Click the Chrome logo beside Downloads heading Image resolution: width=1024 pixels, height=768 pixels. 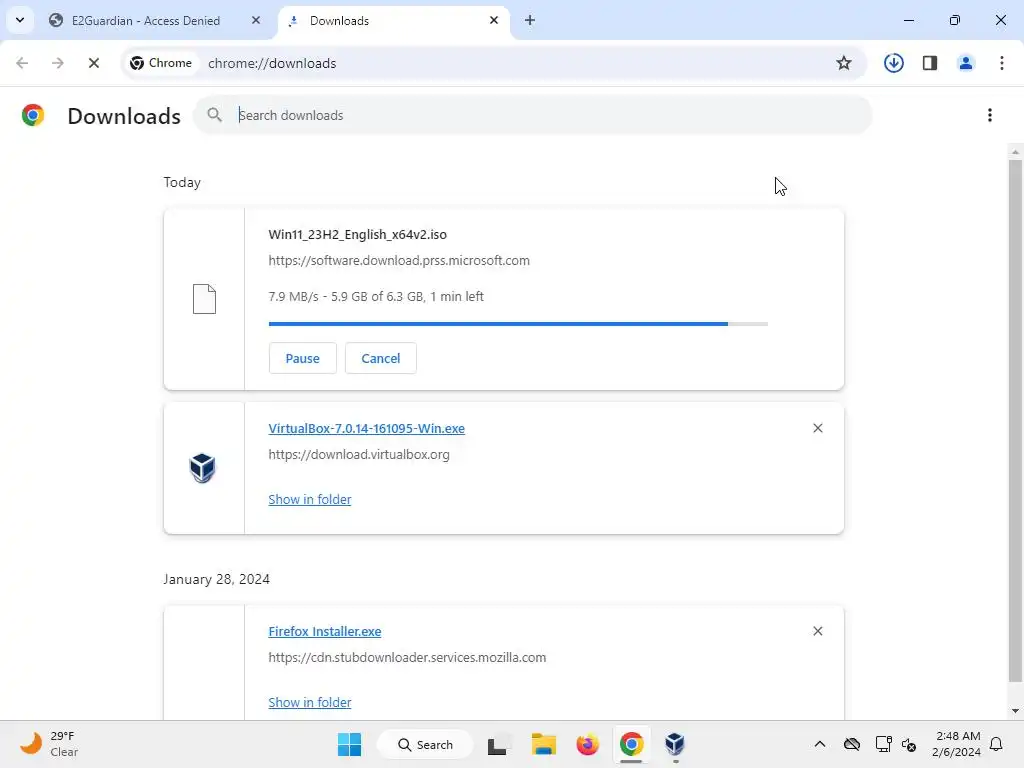33,115
